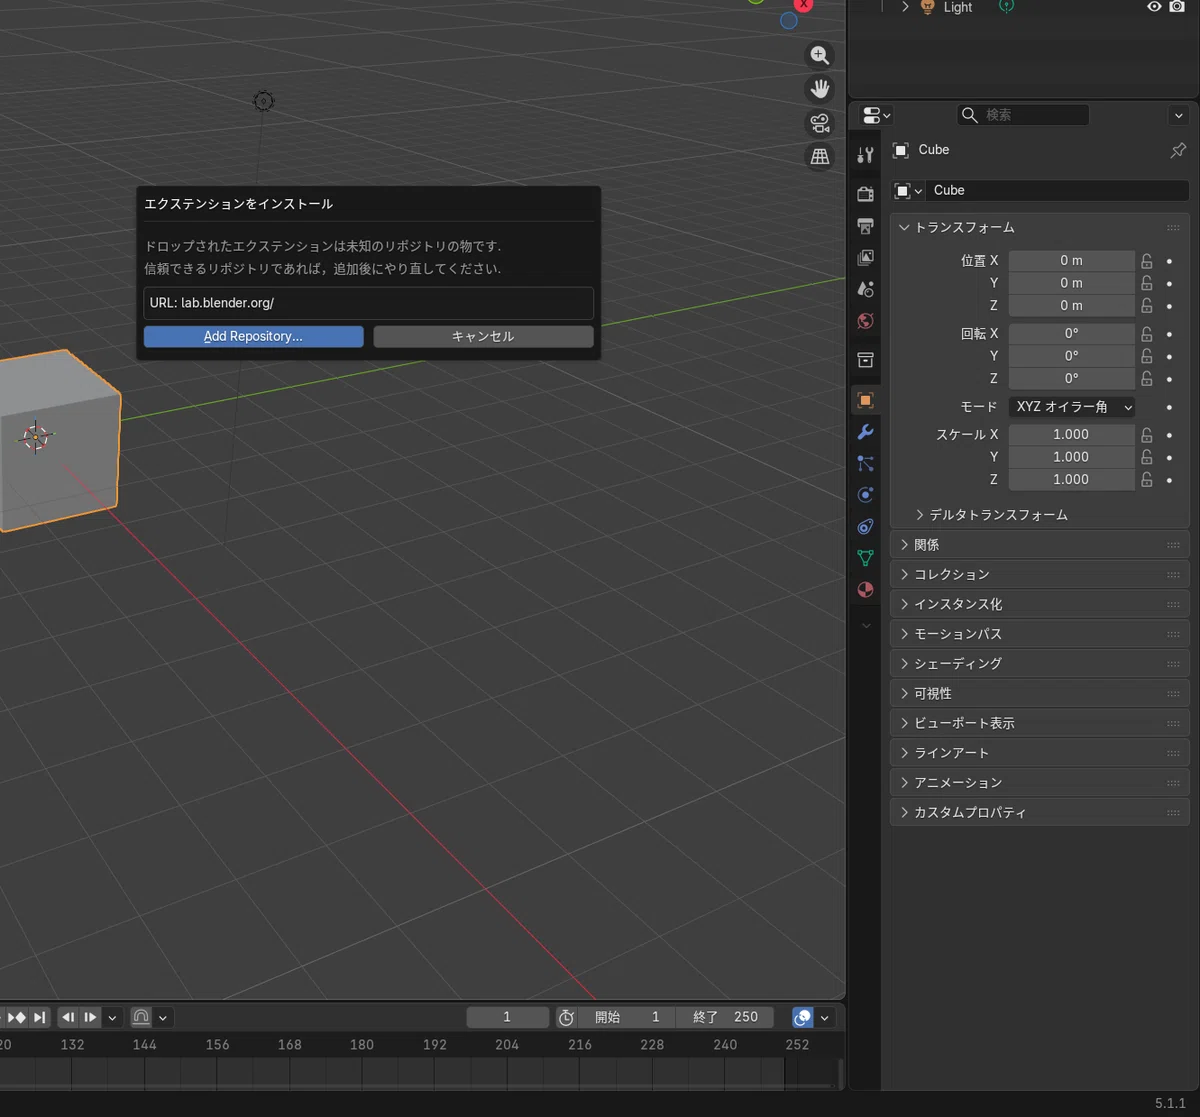Toggle camera view icon in viewport

pyautogui.click(x=820, y=123)
